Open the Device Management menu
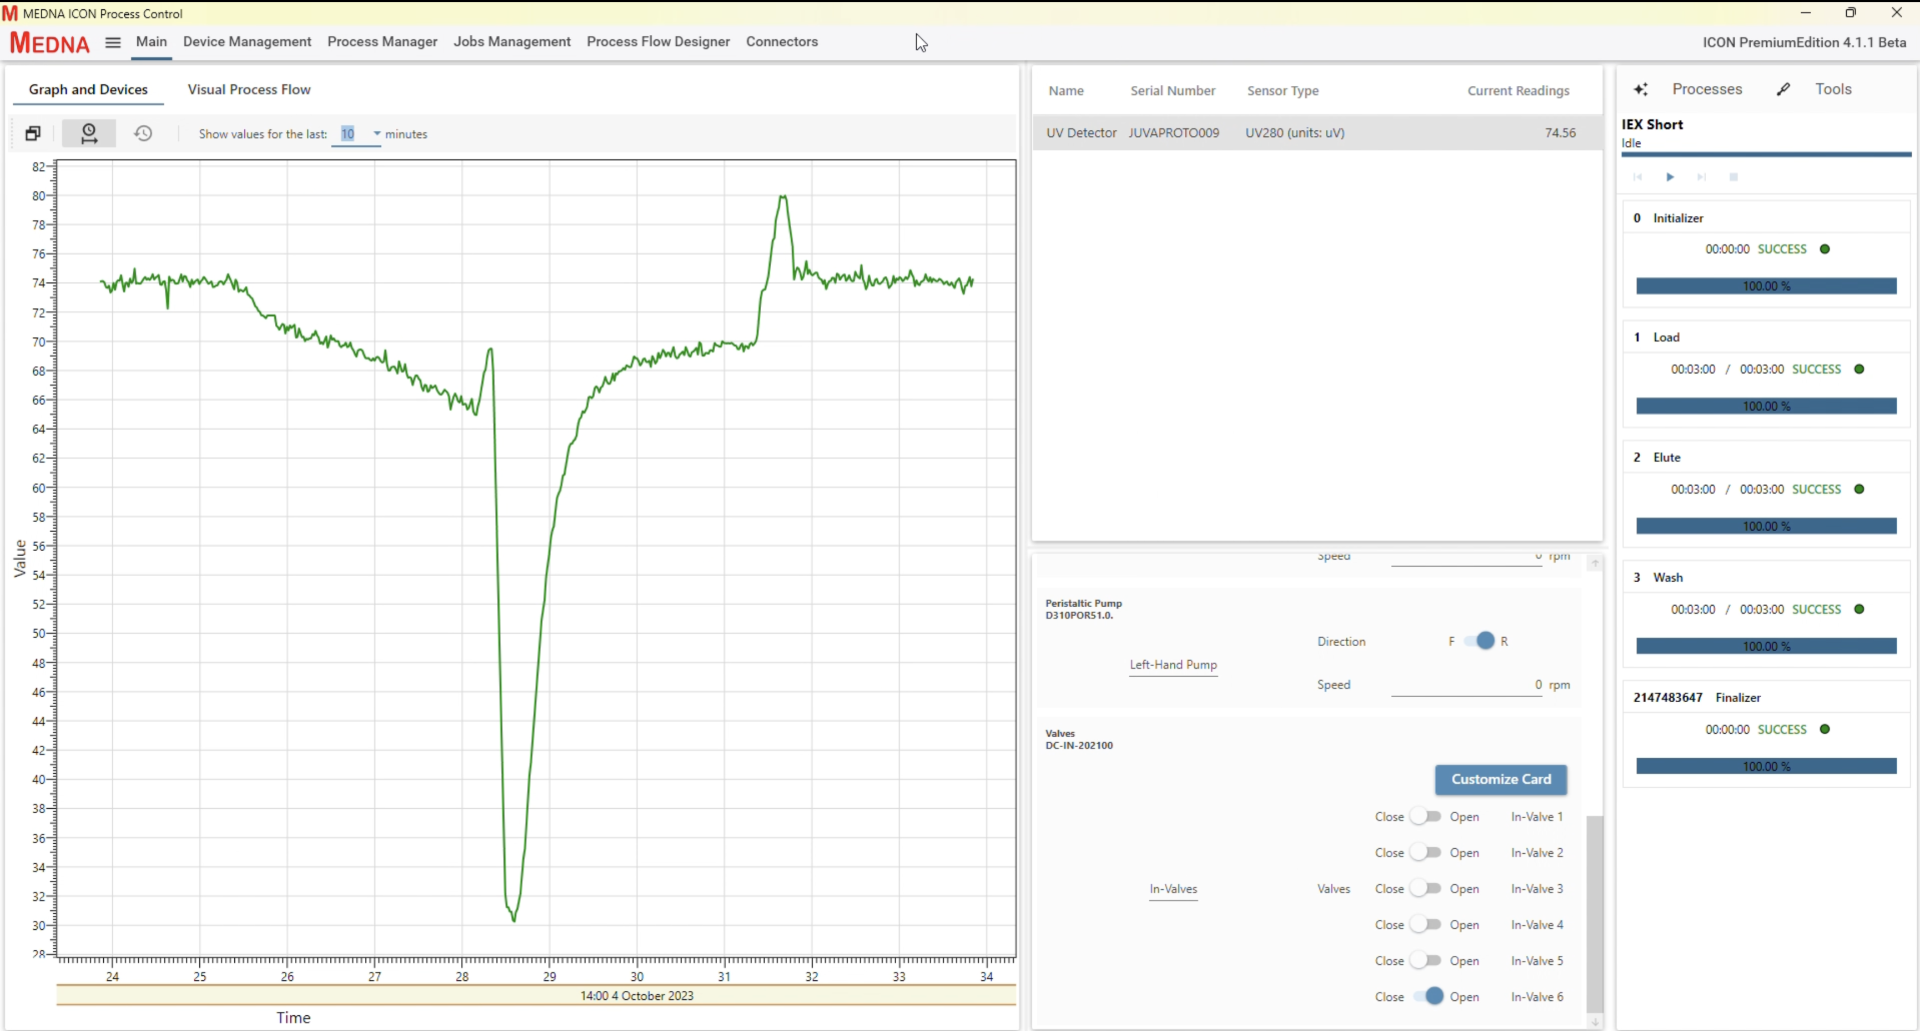The height and width of the screenshot is (1031, 1920). pos(247,42)
